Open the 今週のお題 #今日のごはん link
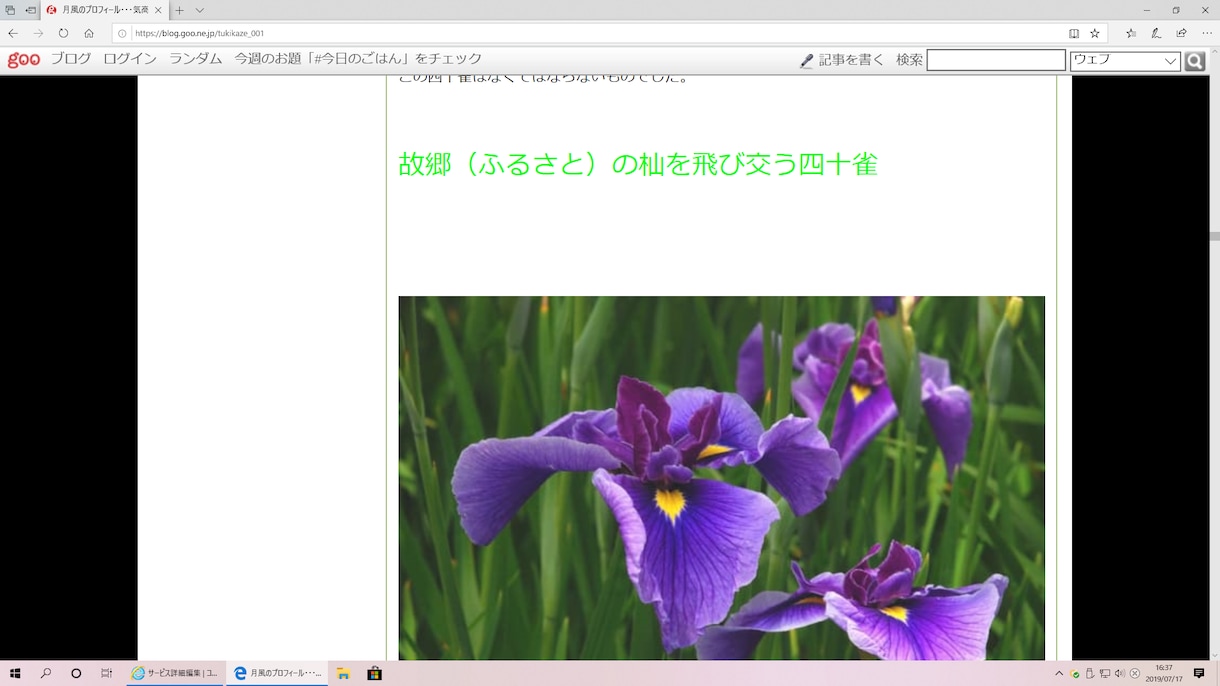The width and height of the screenshot is (1220, 686). point(358,59)
